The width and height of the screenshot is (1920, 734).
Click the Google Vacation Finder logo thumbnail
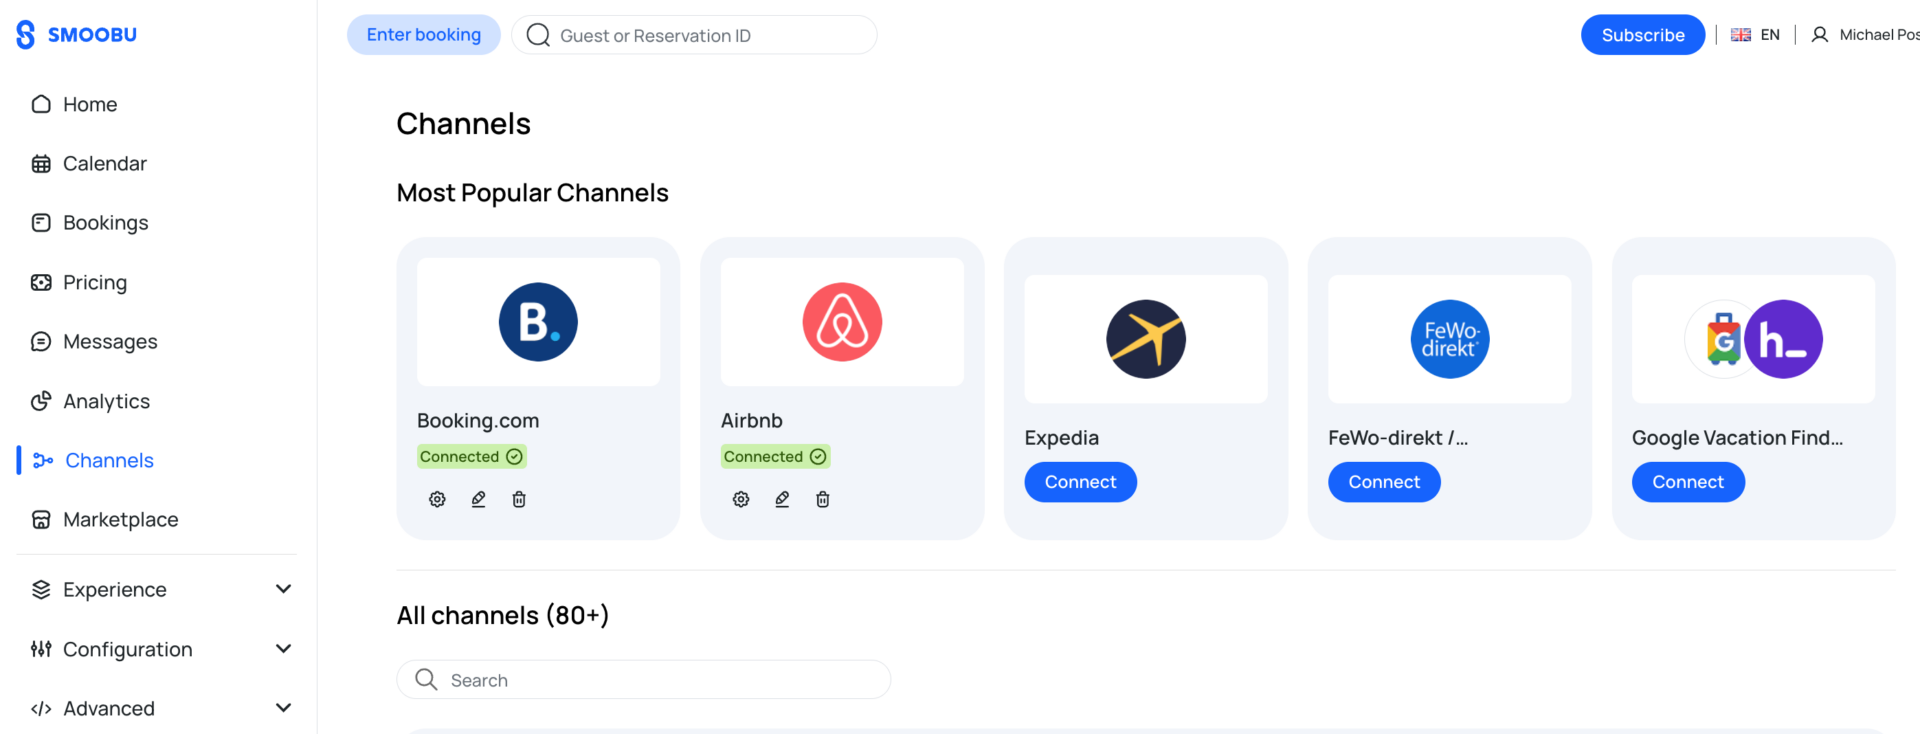pyautogui.click(x=1753, y=339)
